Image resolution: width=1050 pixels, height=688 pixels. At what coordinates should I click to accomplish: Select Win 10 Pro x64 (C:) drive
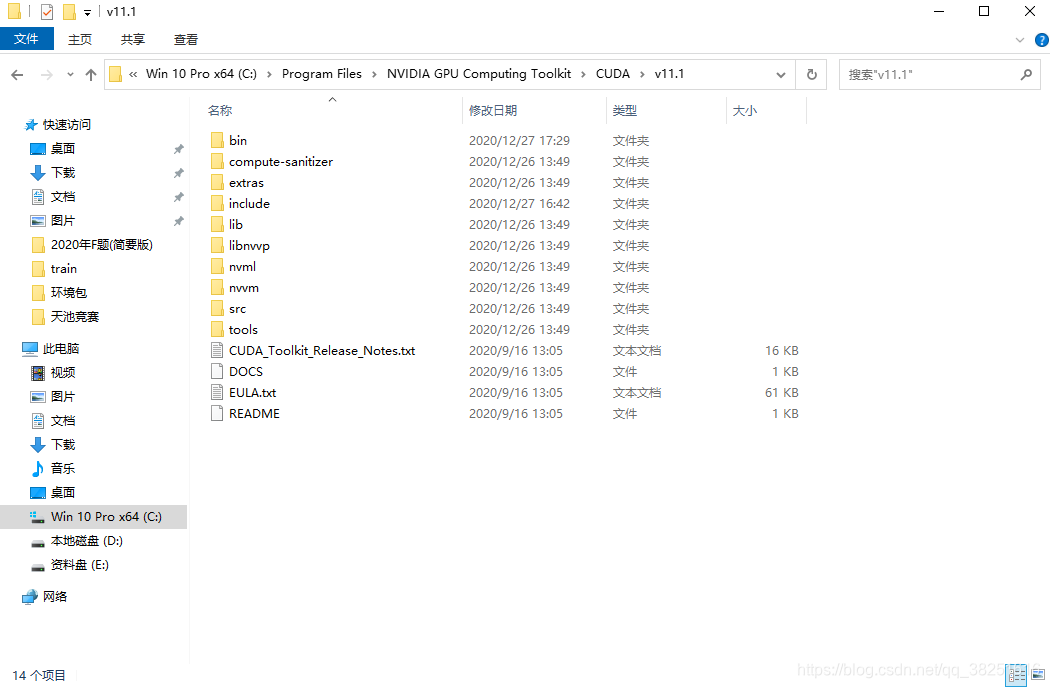pyautogui.click(x=94, y=517)
